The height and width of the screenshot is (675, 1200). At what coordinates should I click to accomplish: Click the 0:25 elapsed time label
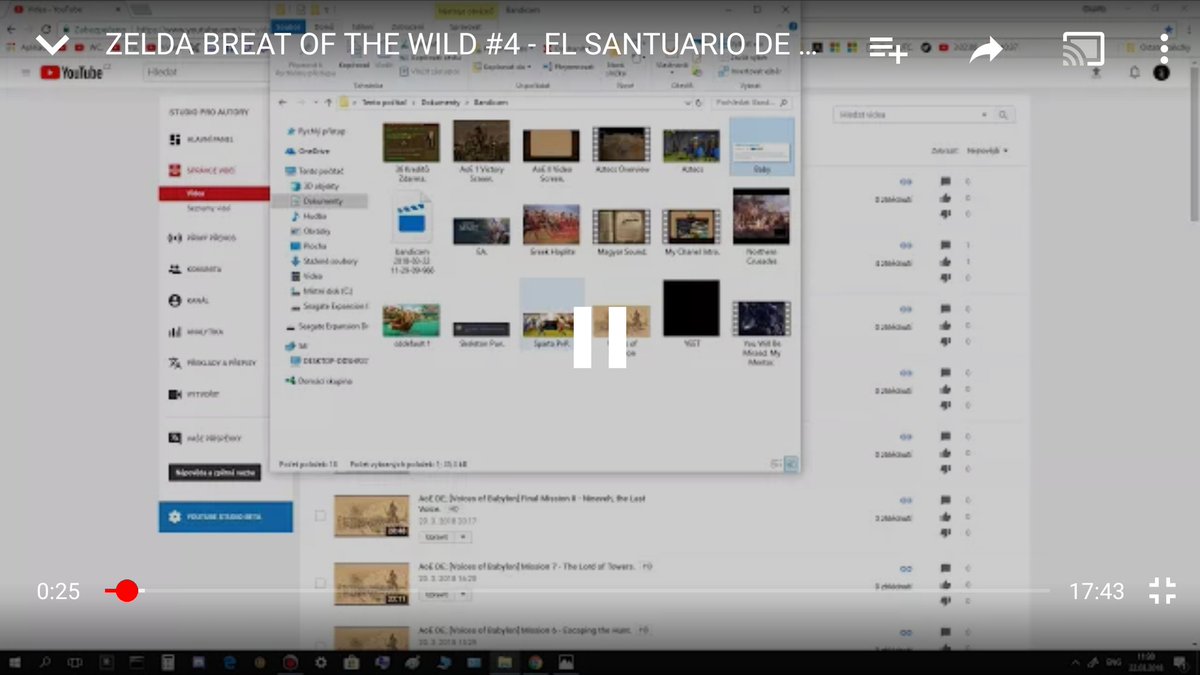(x=58, y=591)
